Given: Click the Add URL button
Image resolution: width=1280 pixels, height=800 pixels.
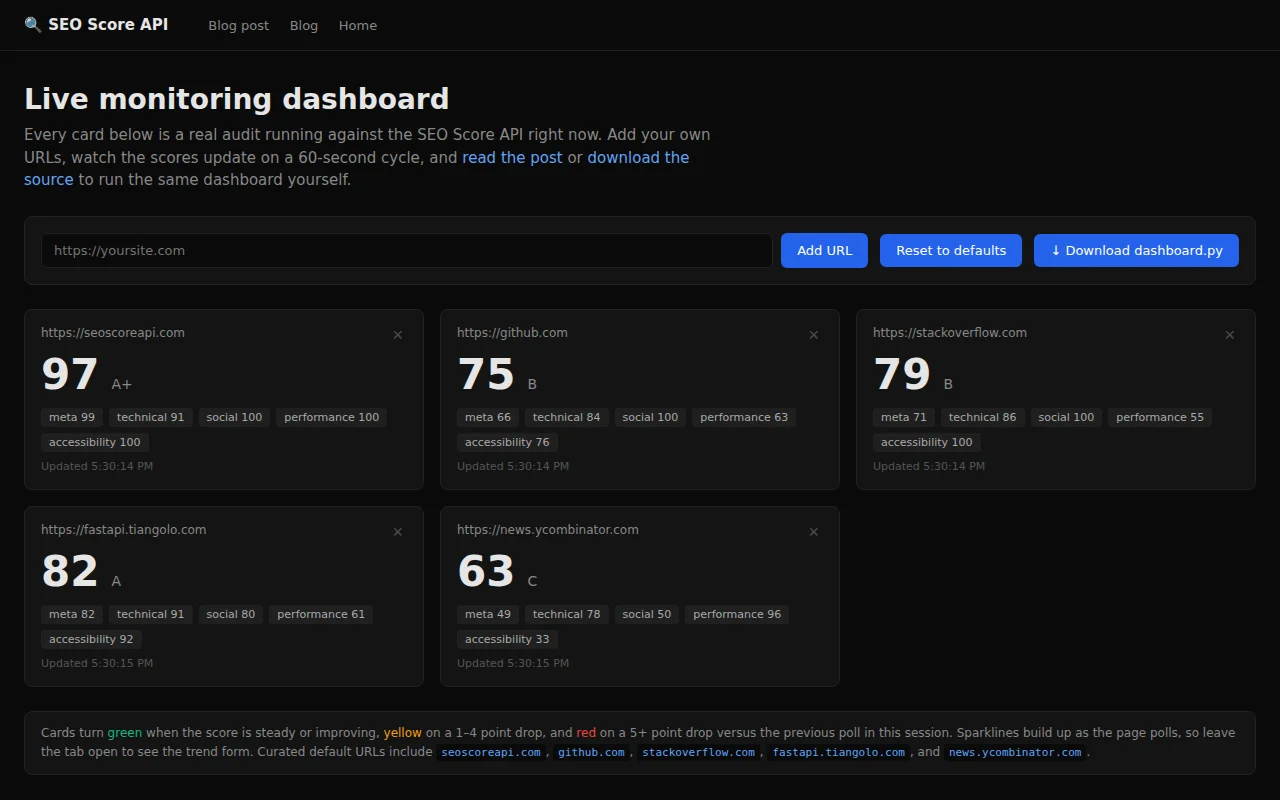Looking at the screenshot, I should (x=825, y=251).
